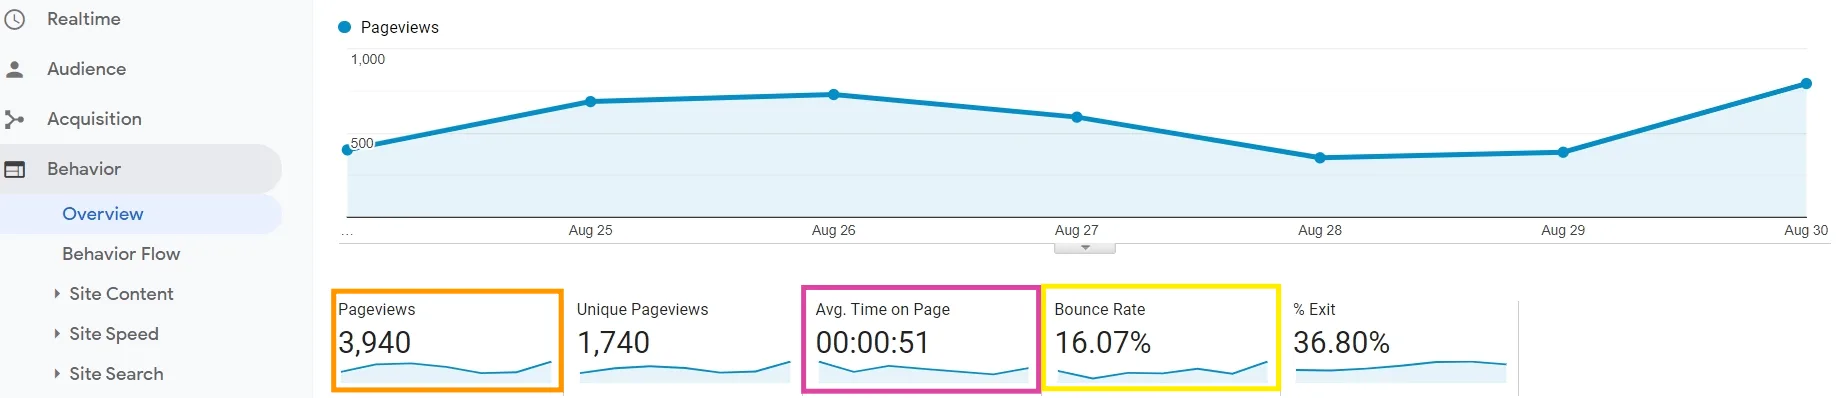This screenshot has width=1836, height=398.
Task: Click the 500 y-axis label
Action: [x=362, y=143]
